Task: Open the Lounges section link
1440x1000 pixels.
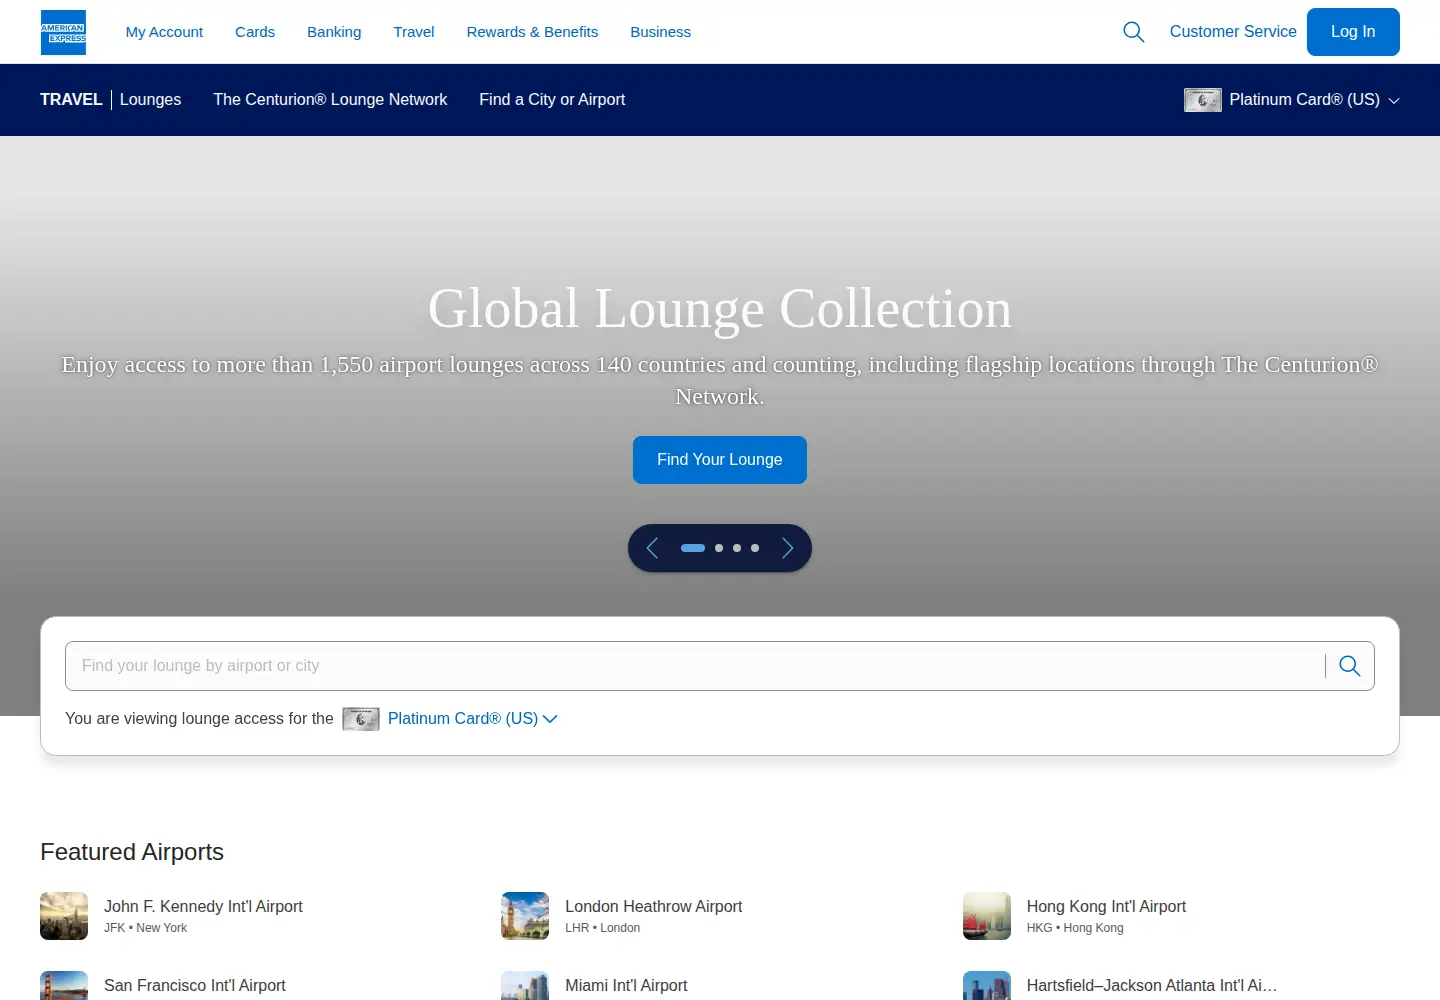Action: coord(151,100)
